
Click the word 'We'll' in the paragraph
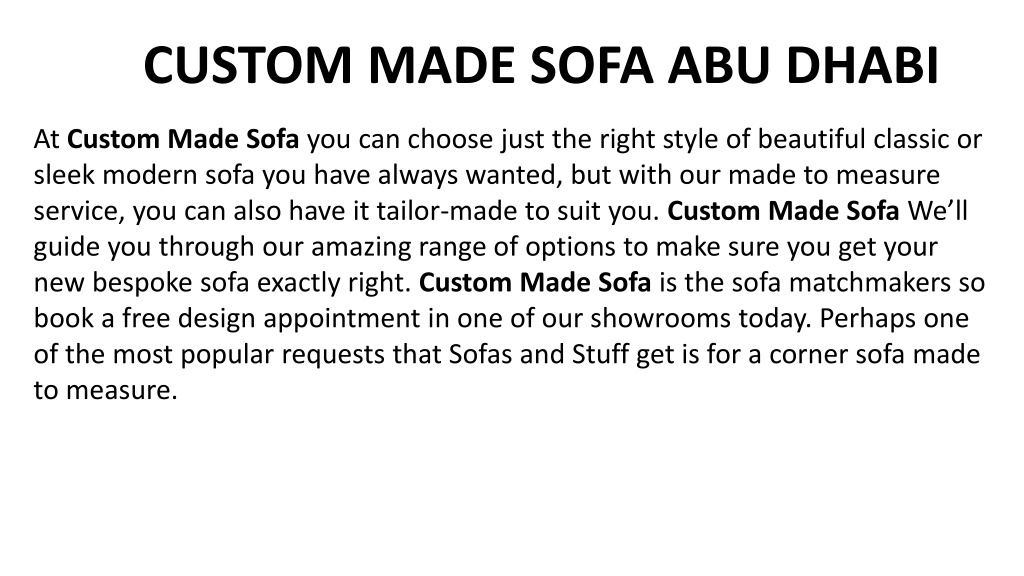tap(937, 211)
